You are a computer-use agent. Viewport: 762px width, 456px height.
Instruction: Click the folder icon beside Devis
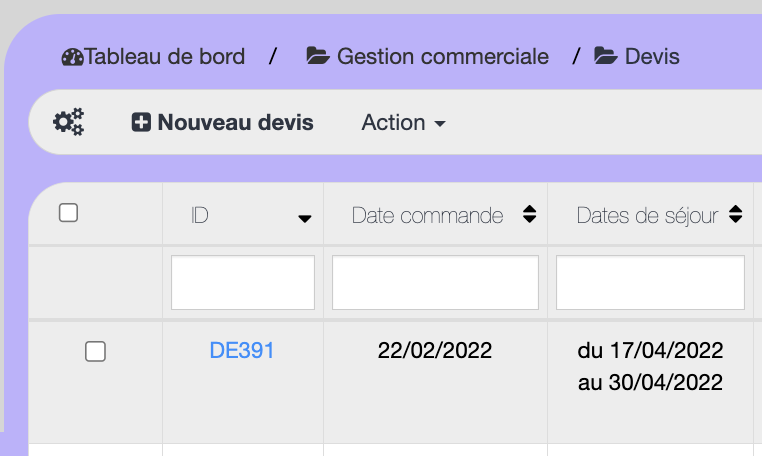pyautogui.click(x=606, y=57)
